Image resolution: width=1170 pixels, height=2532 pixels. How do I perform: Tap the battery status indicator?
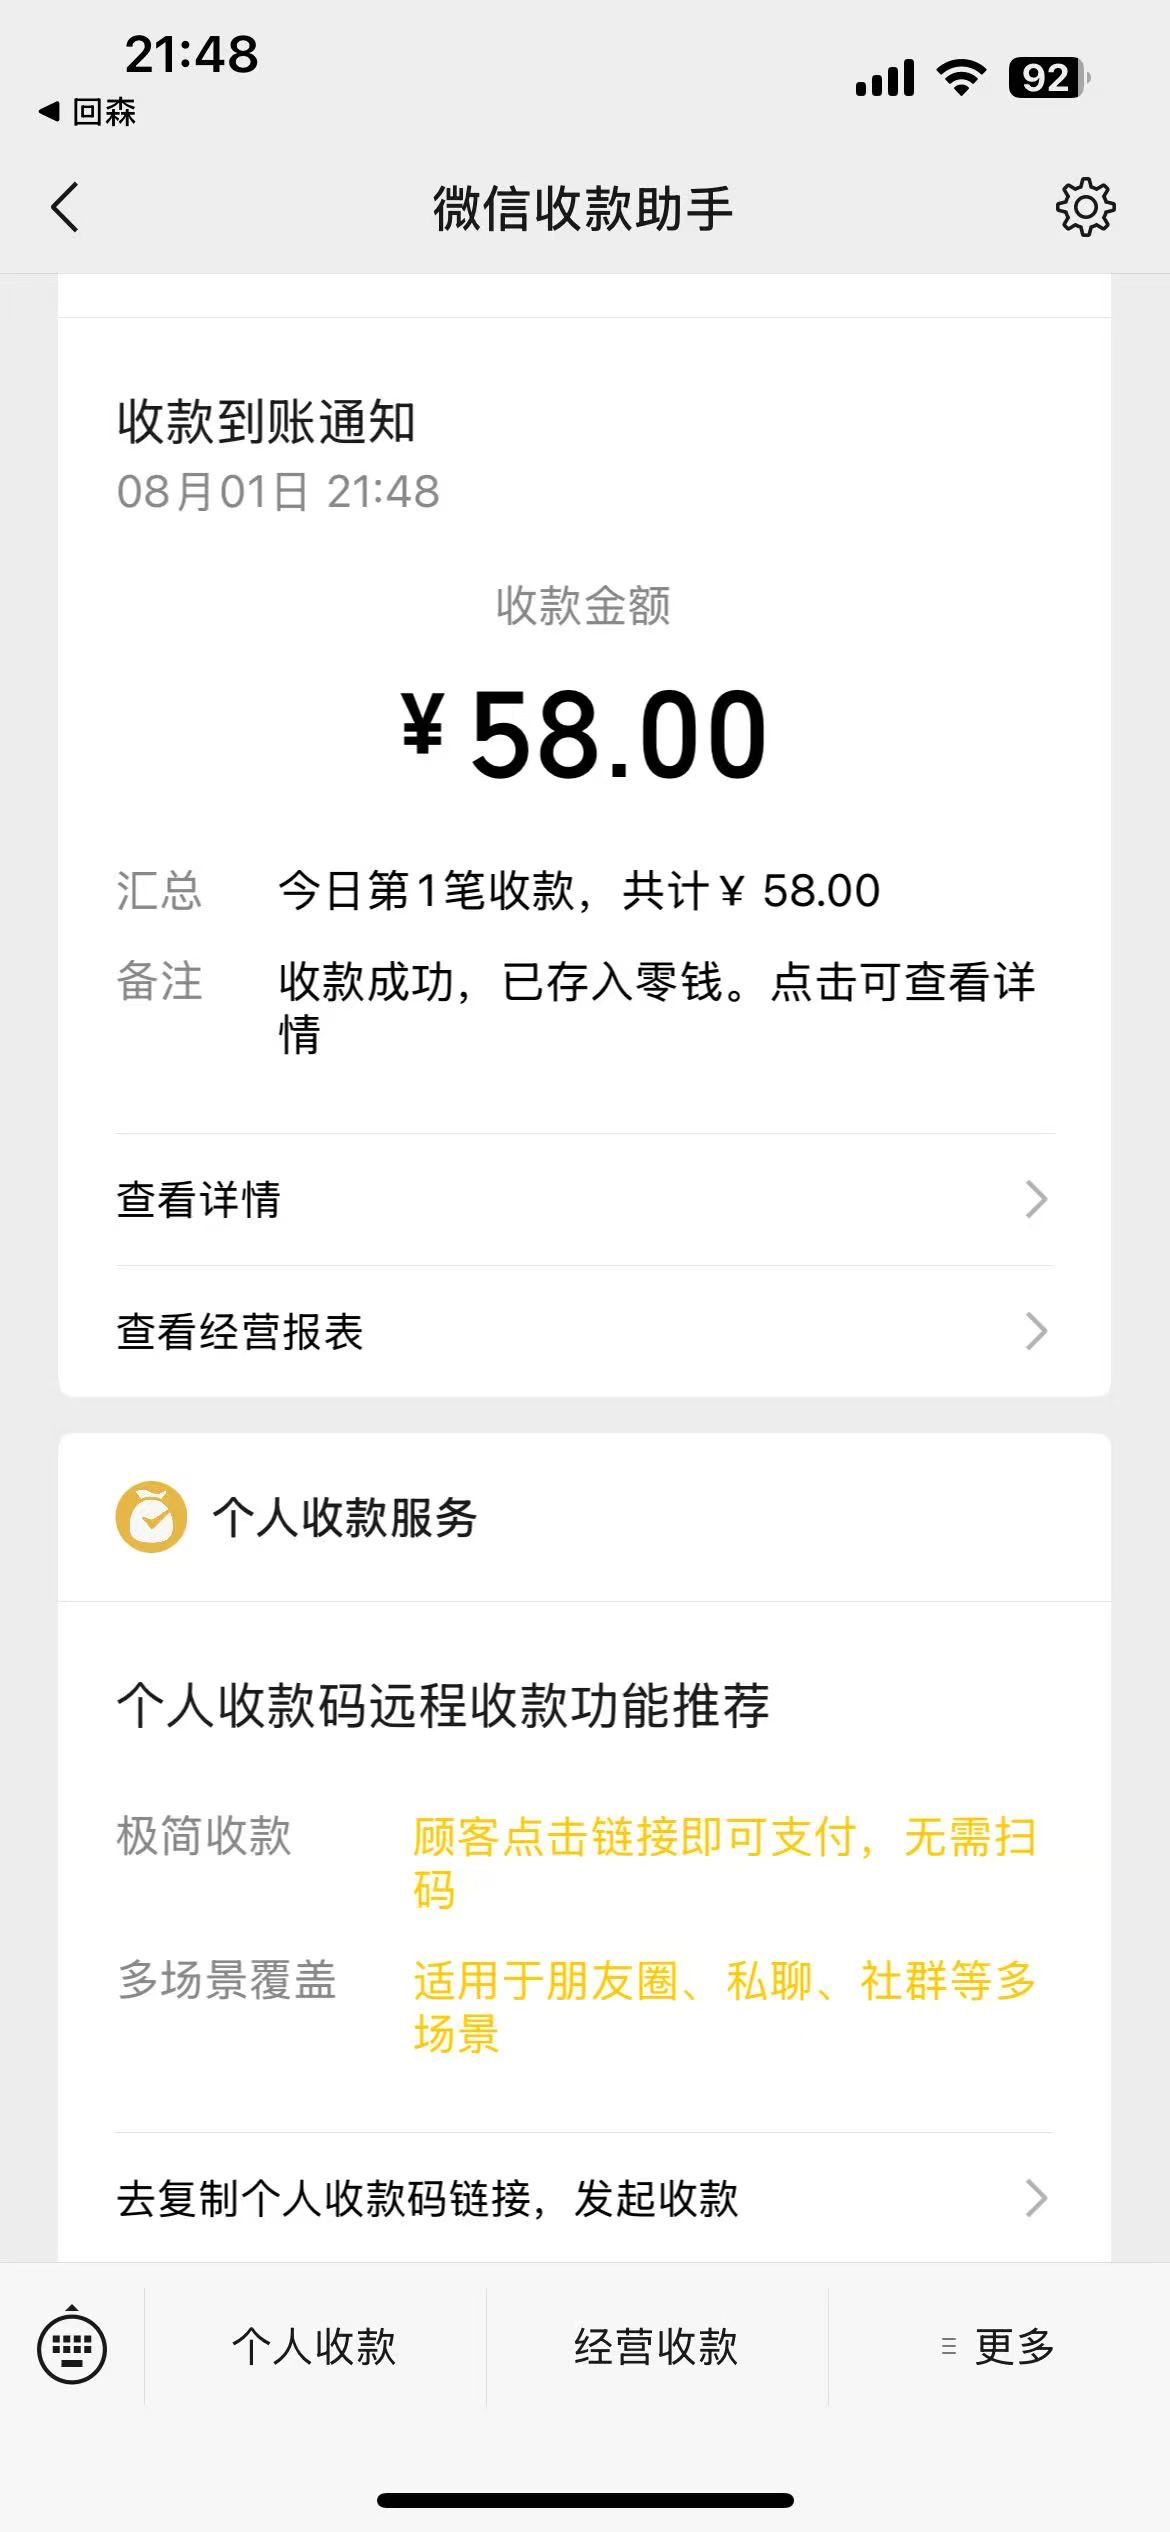[1047, 78]
